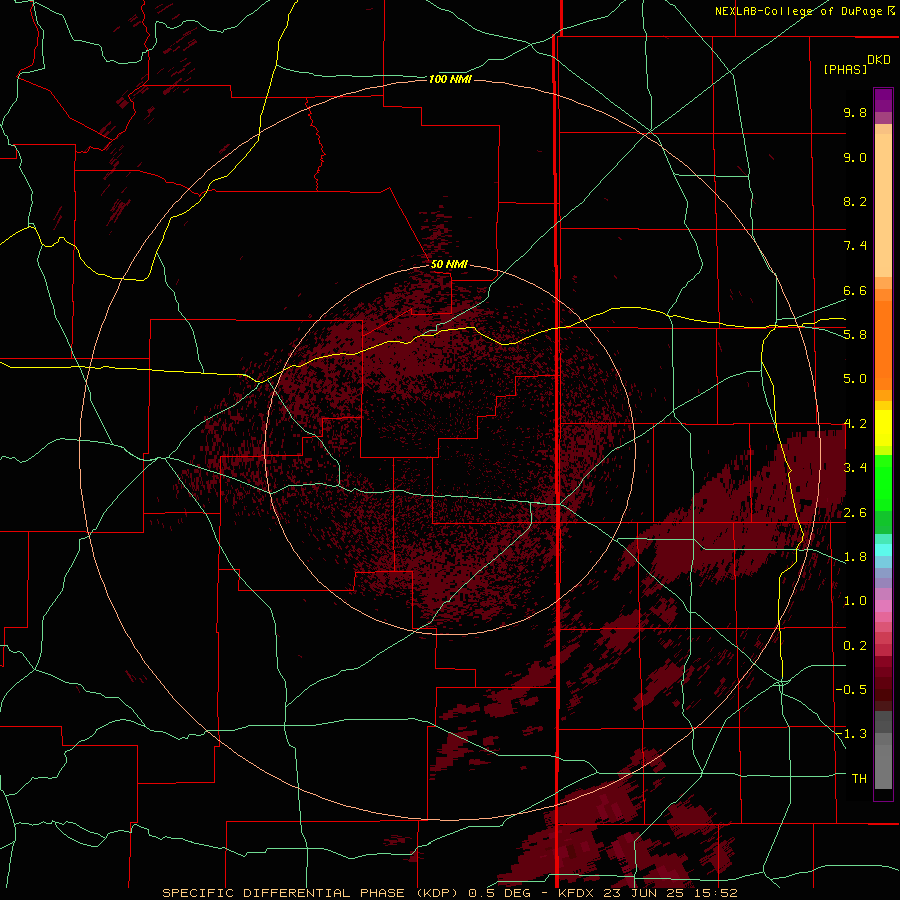Click the cyan segment of color bar
The height and width of the screenshot is (900, 900).
coord(883,550)
